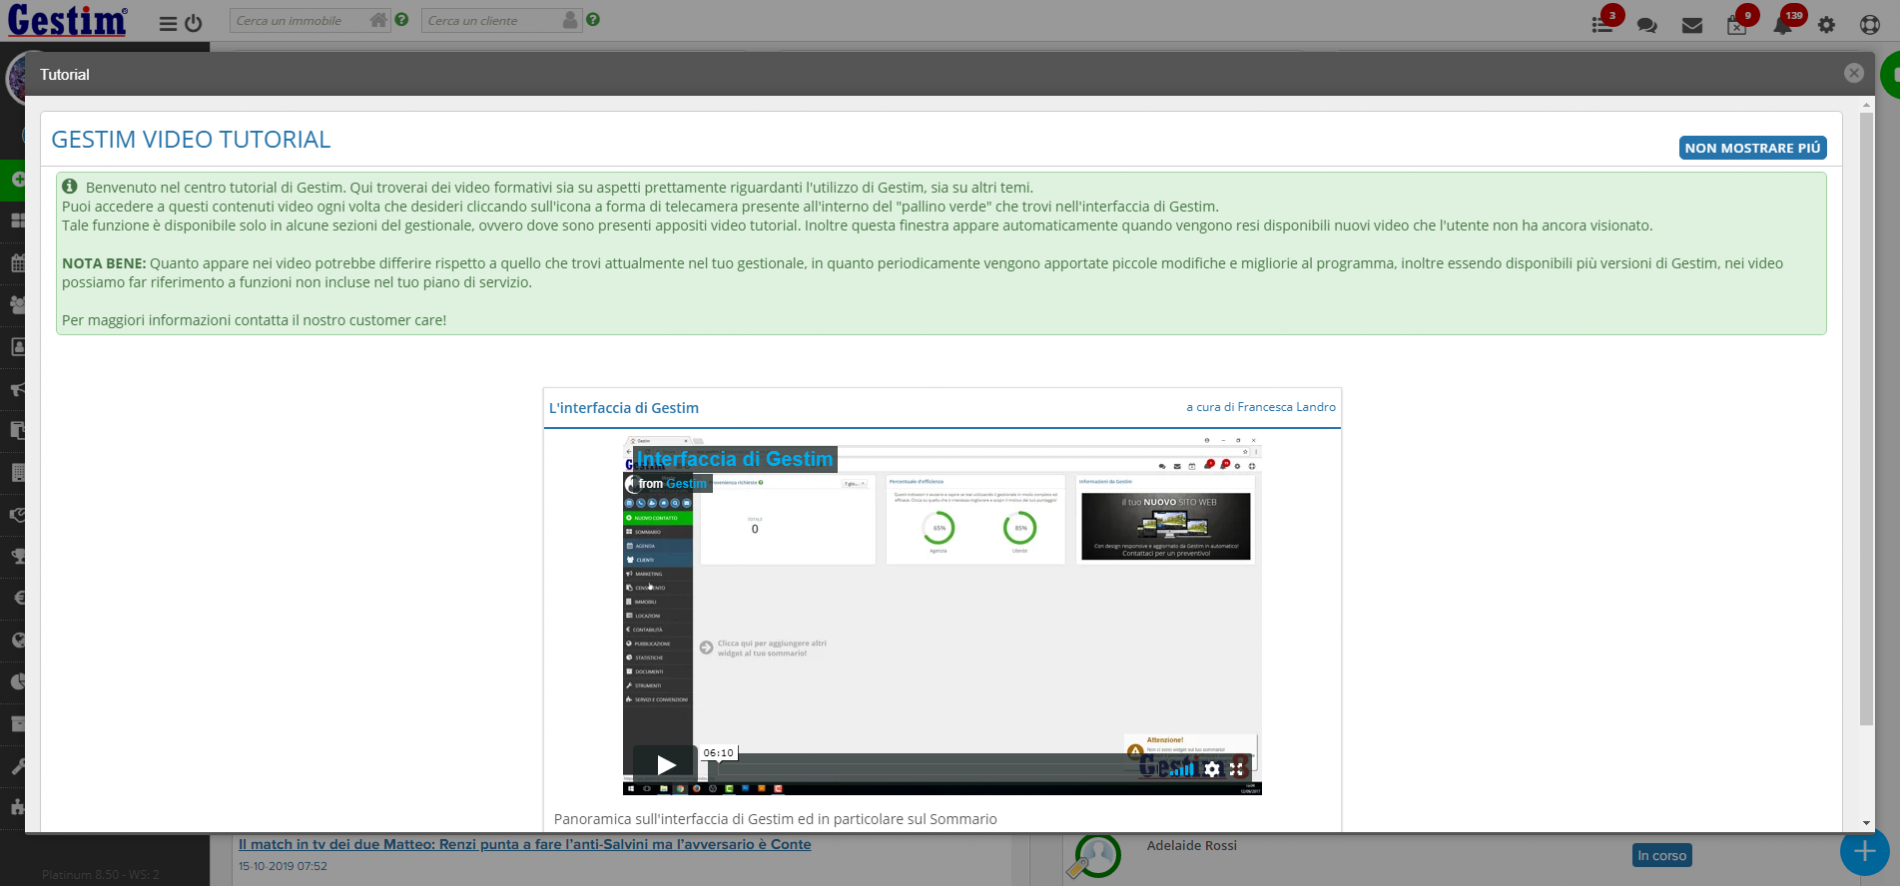Click the Cerca un immobile search field

[x=300, y=21]
